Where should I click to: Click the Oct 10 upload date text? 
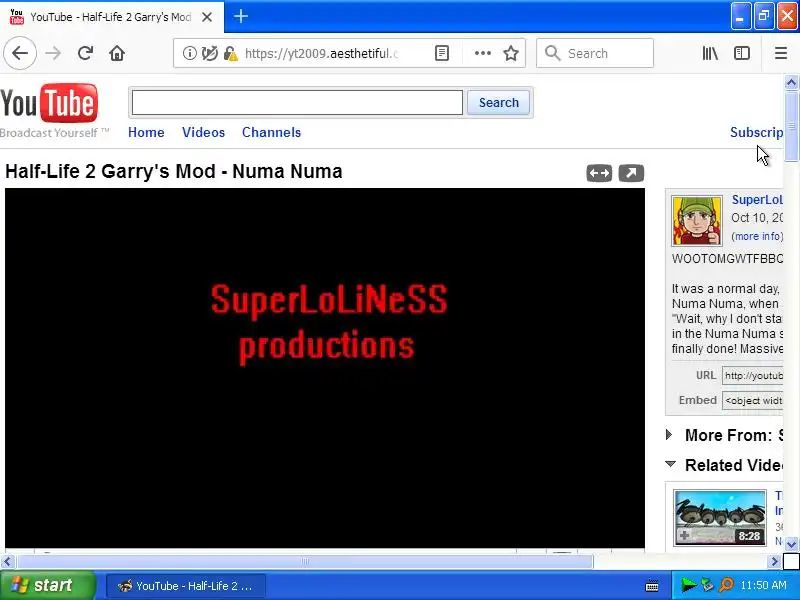[757, 218]
